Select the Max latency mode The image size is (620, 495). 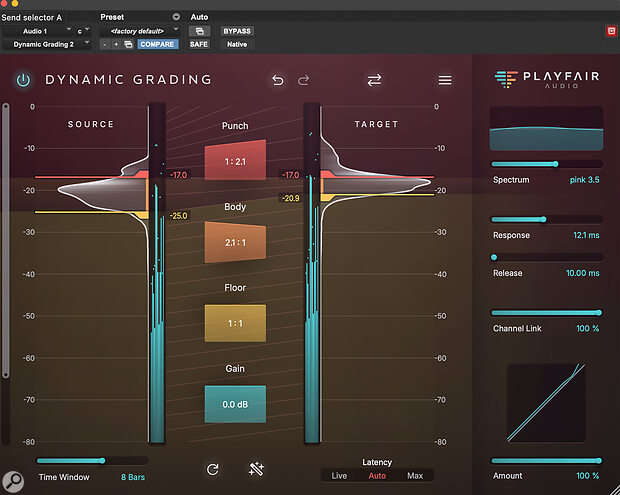point(415,475)
